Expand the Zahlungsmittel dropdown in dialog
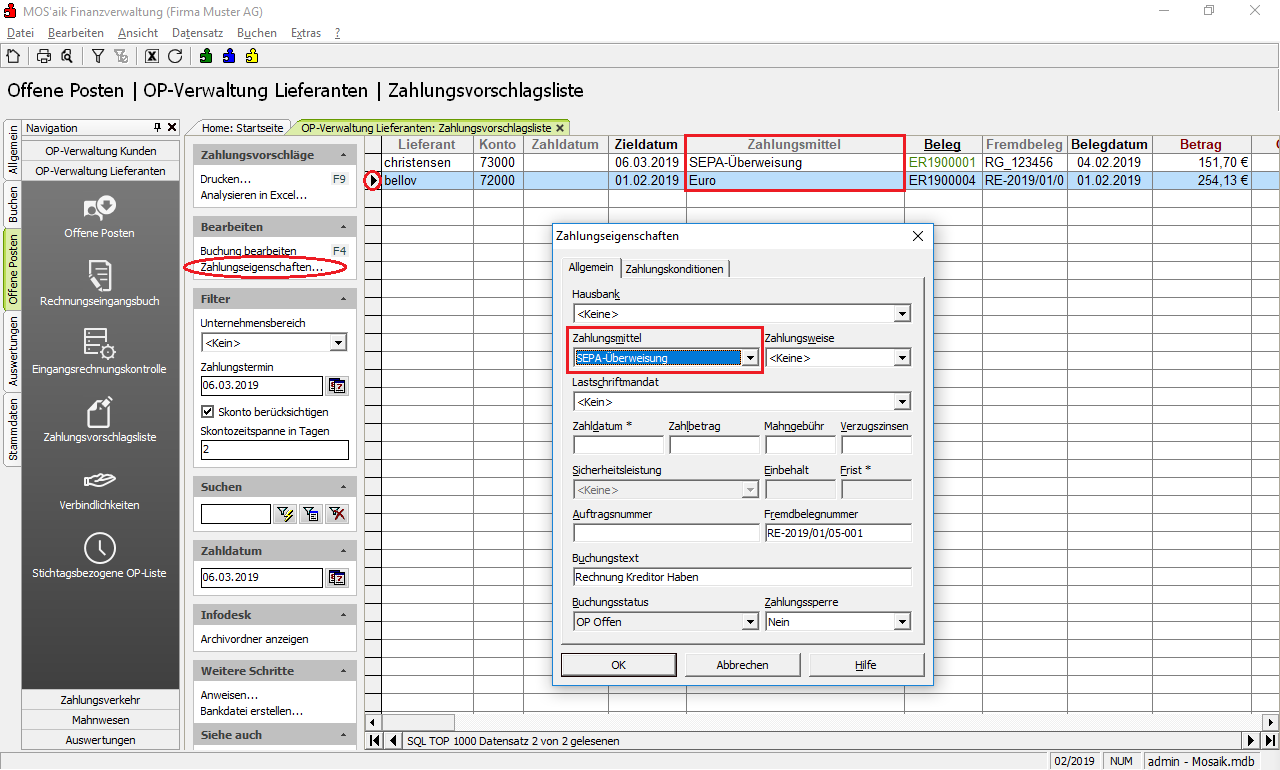The image size is (1280, 770). (749, 358)
